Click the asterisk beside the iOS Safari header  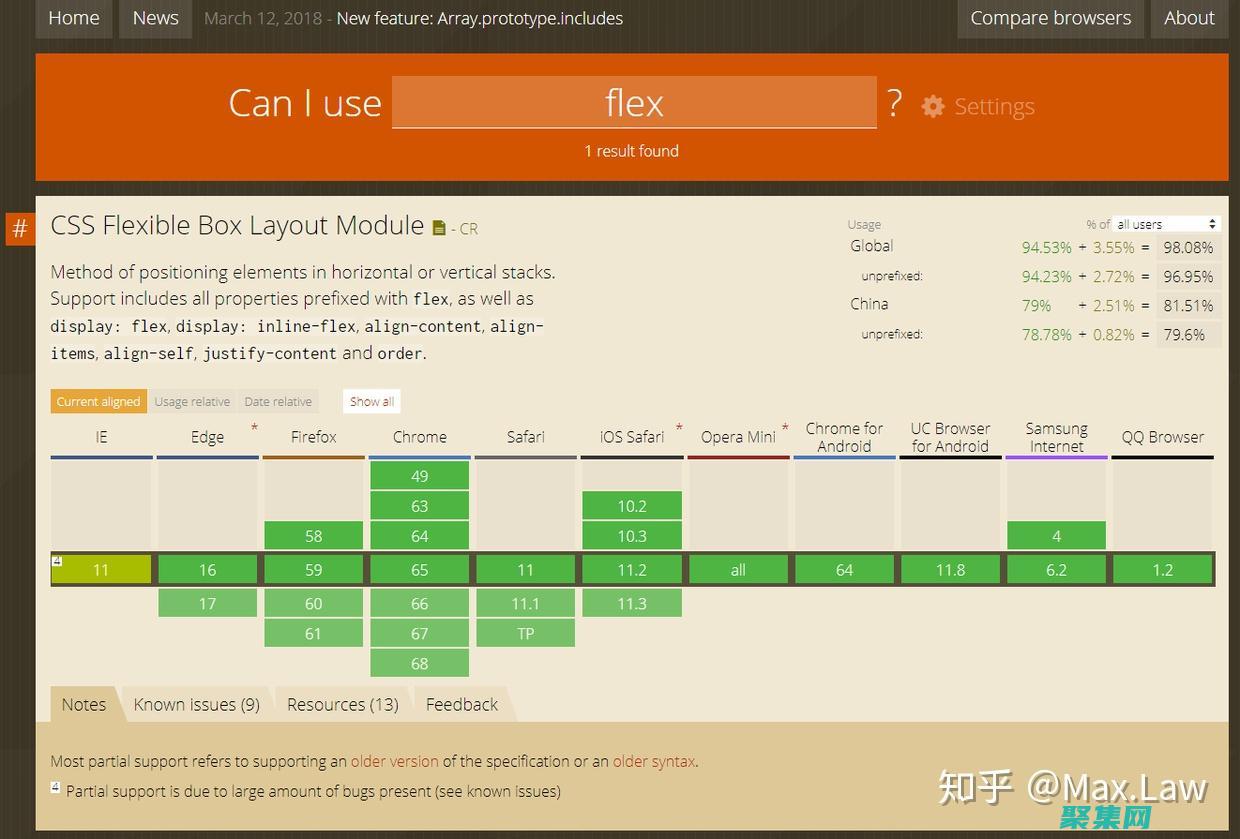(x=679, y=428)
